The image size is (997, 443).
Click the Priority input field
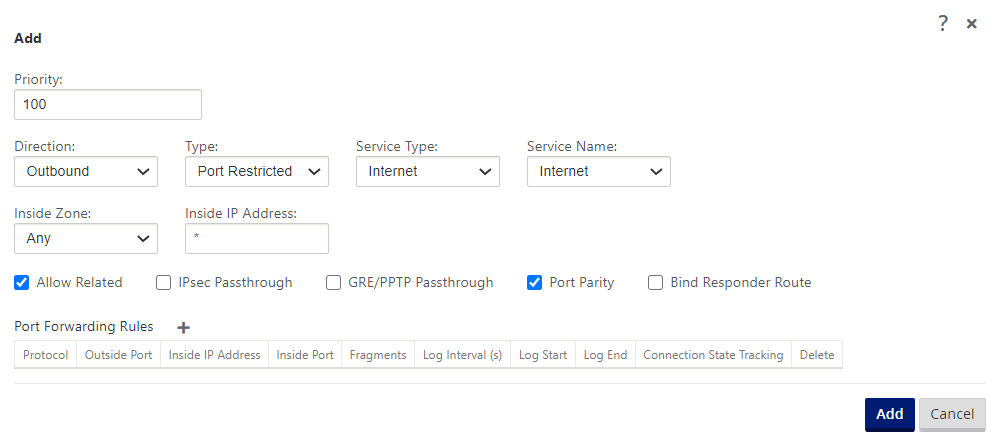(x=108, y=104)
